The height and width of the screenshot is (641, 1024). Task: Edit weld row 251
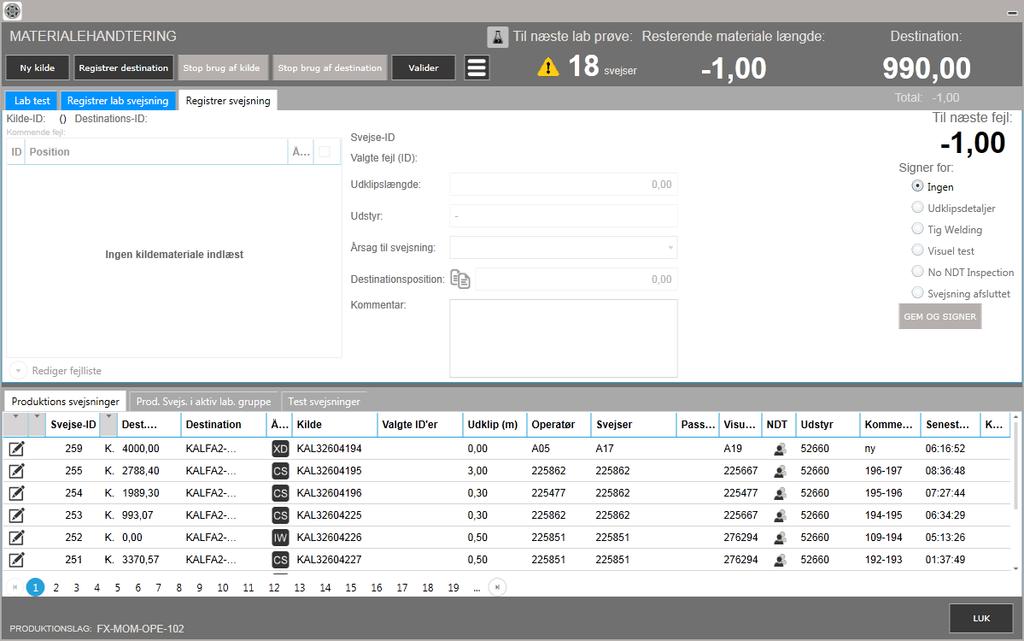pyautogui.click(x=16, y=559)
